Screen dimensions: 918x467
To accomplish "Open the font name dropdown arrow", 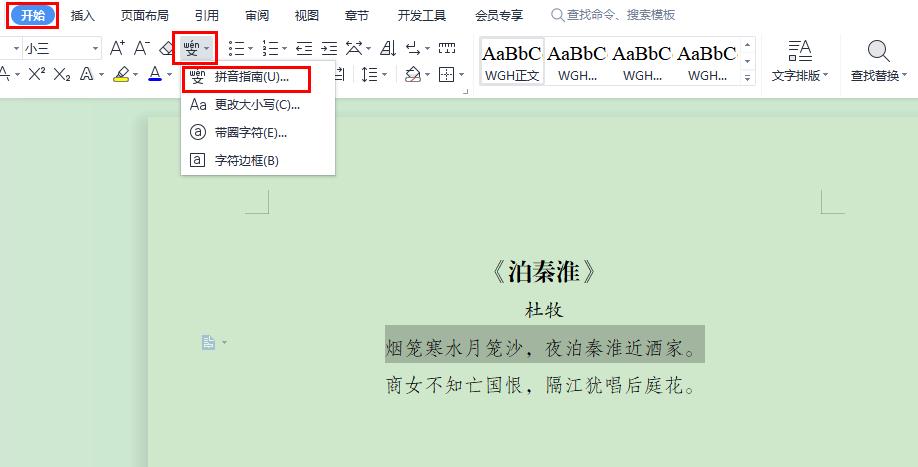I will (16, 48).
